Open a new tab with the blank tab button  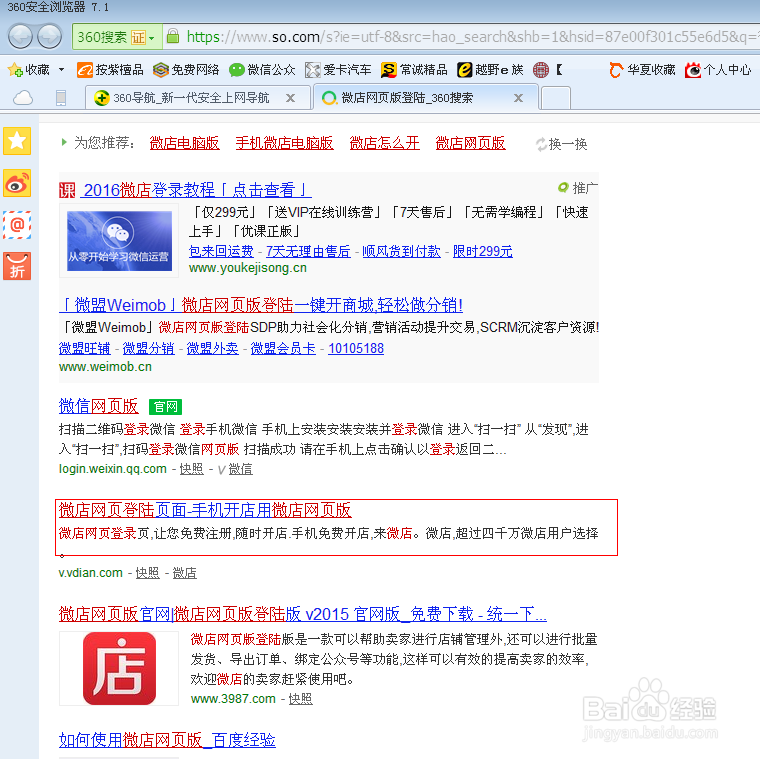555,98
